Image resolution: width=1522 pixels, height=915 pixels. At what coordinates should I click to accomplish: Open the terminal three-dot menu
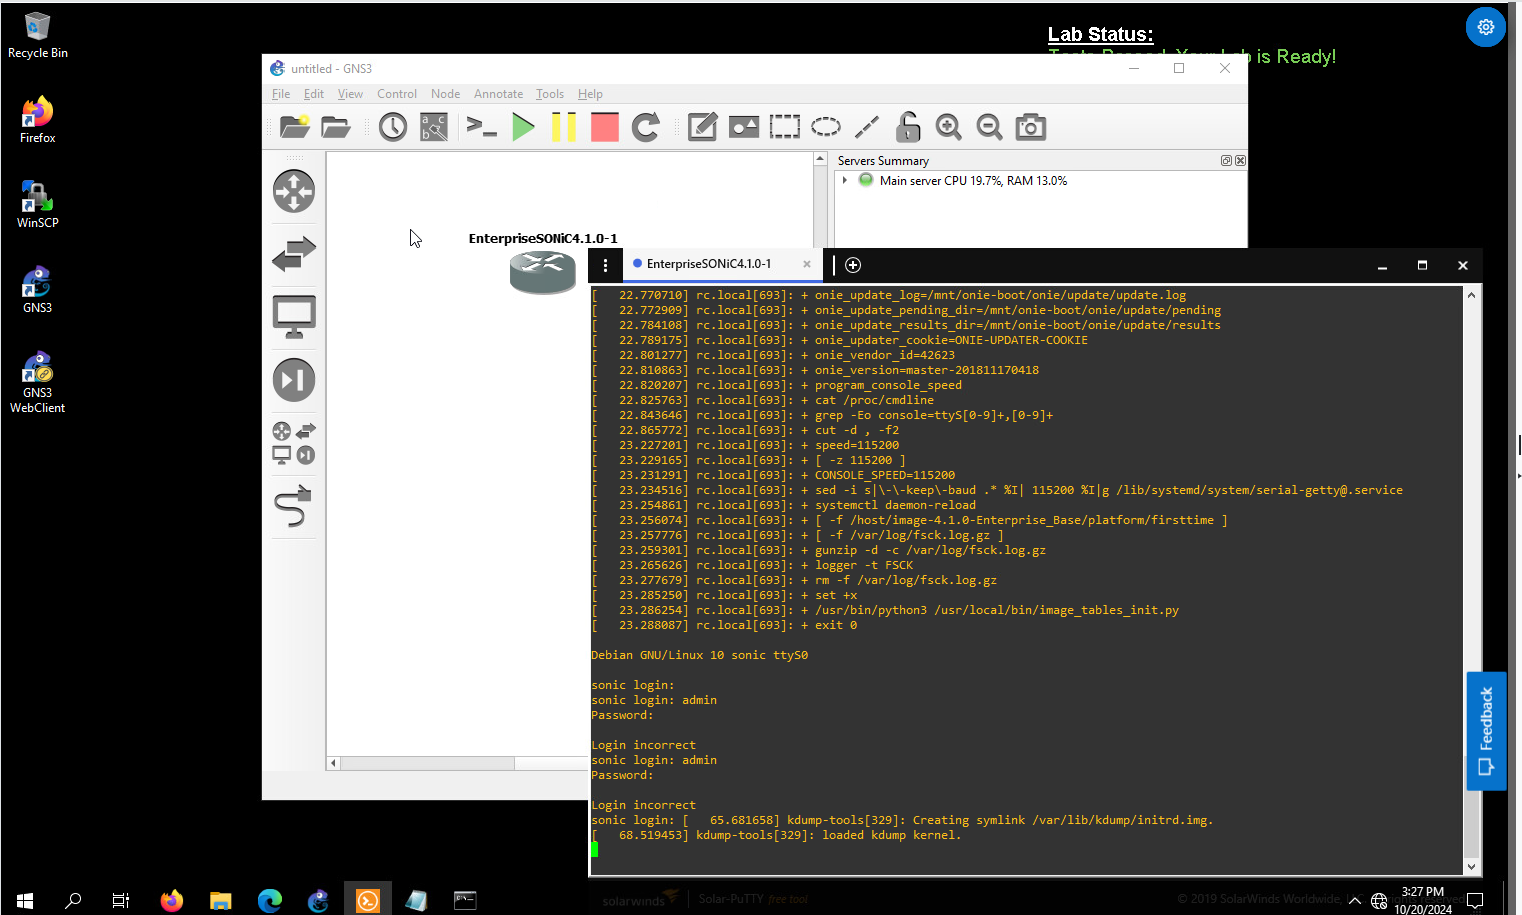pos(605,265)
